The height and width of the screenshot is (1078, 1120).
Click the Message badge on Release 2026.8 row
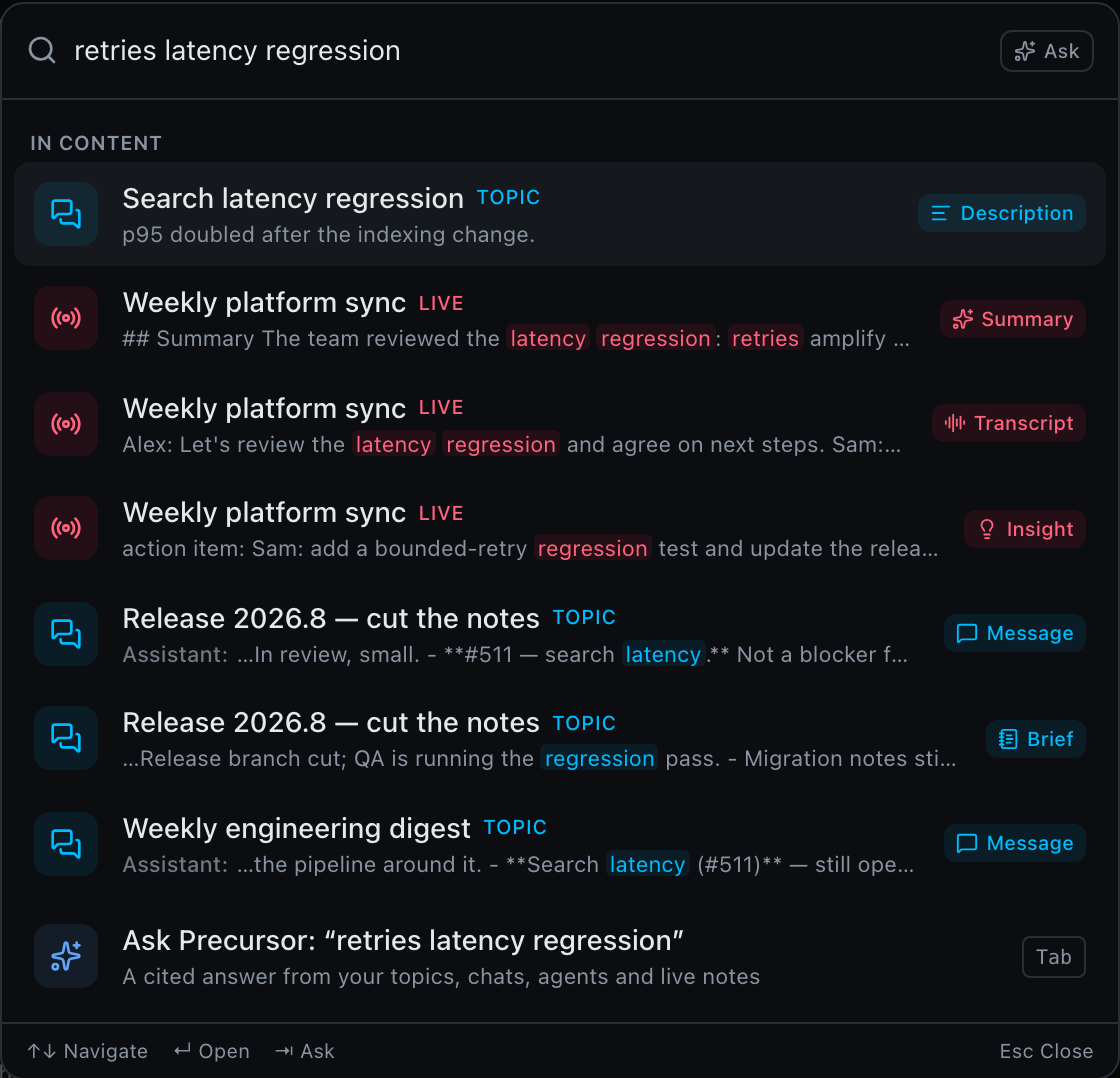pyautogui.click(x=1015, y=633)
